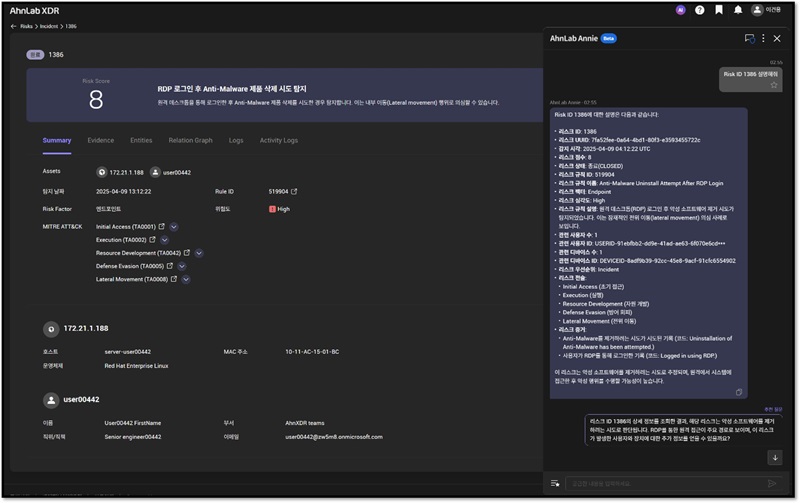The image size is (800, 503).
Task: Click the user00442 asset chip
Action: pos(171,172)
